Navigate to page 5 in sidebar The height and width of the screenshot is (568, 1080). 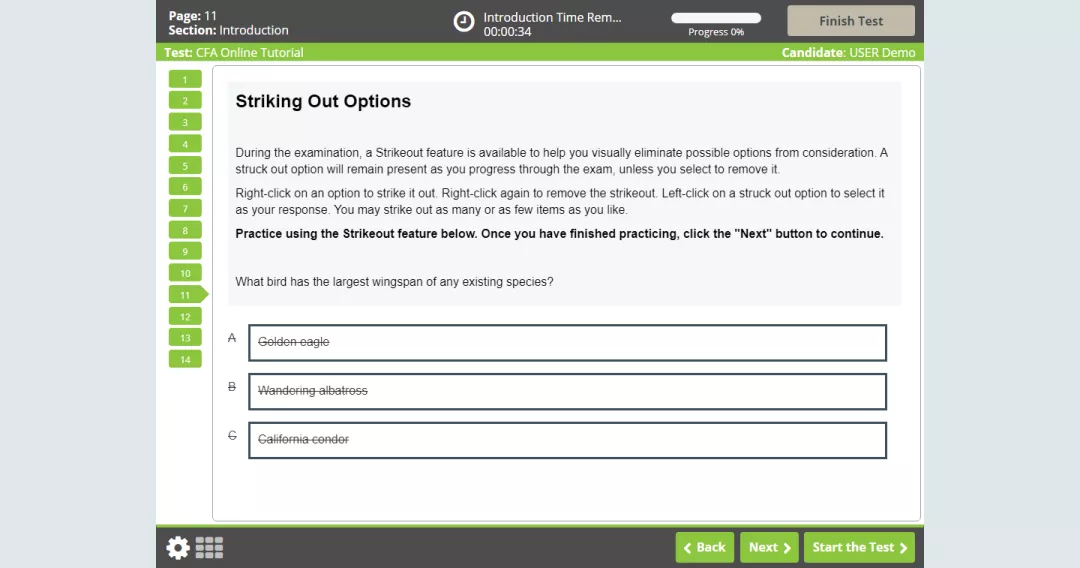[x=185, y=166]
